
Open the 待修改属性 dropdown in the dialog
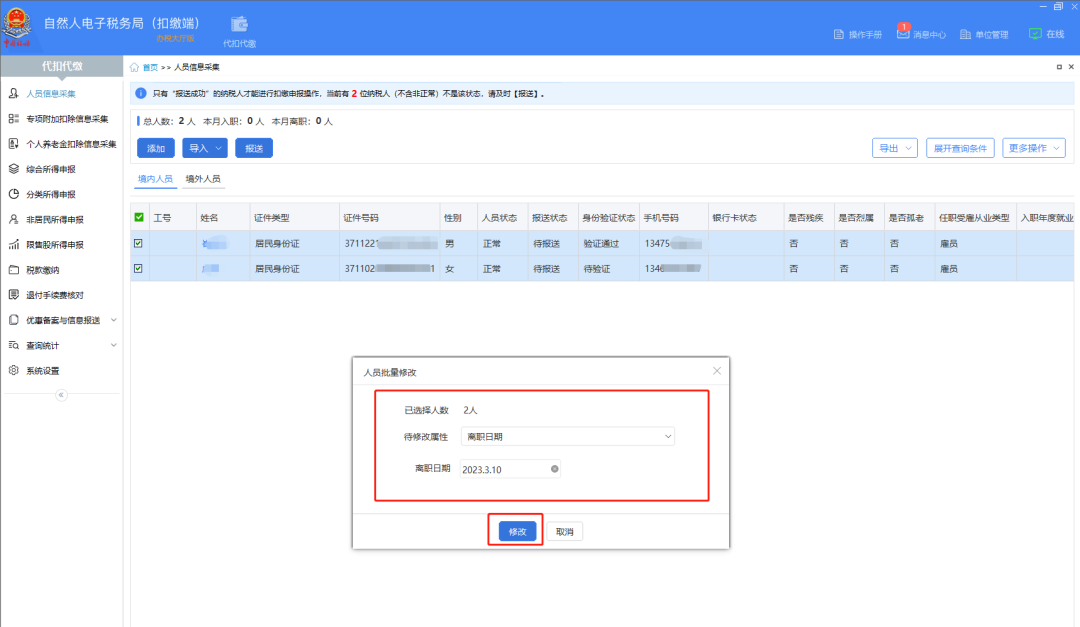567,437
